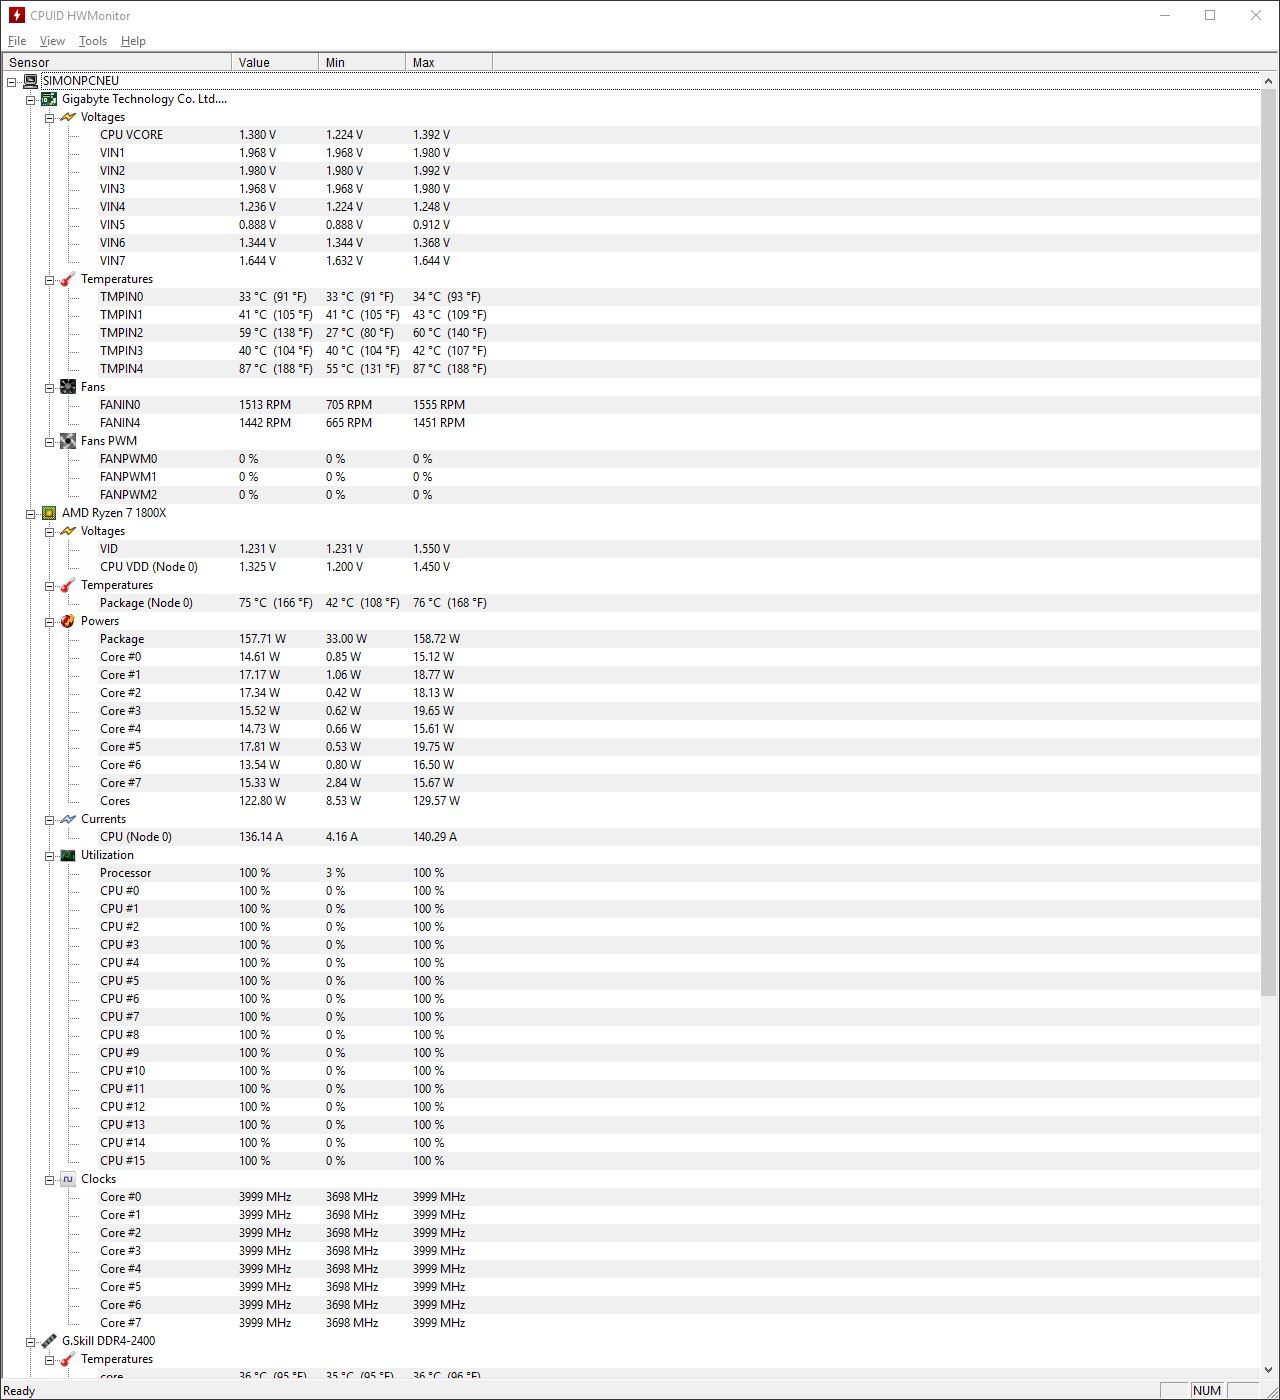Select the CPU #15 utilization row
Viewport: 1280px width, 1400px height.
[631, 1161]
